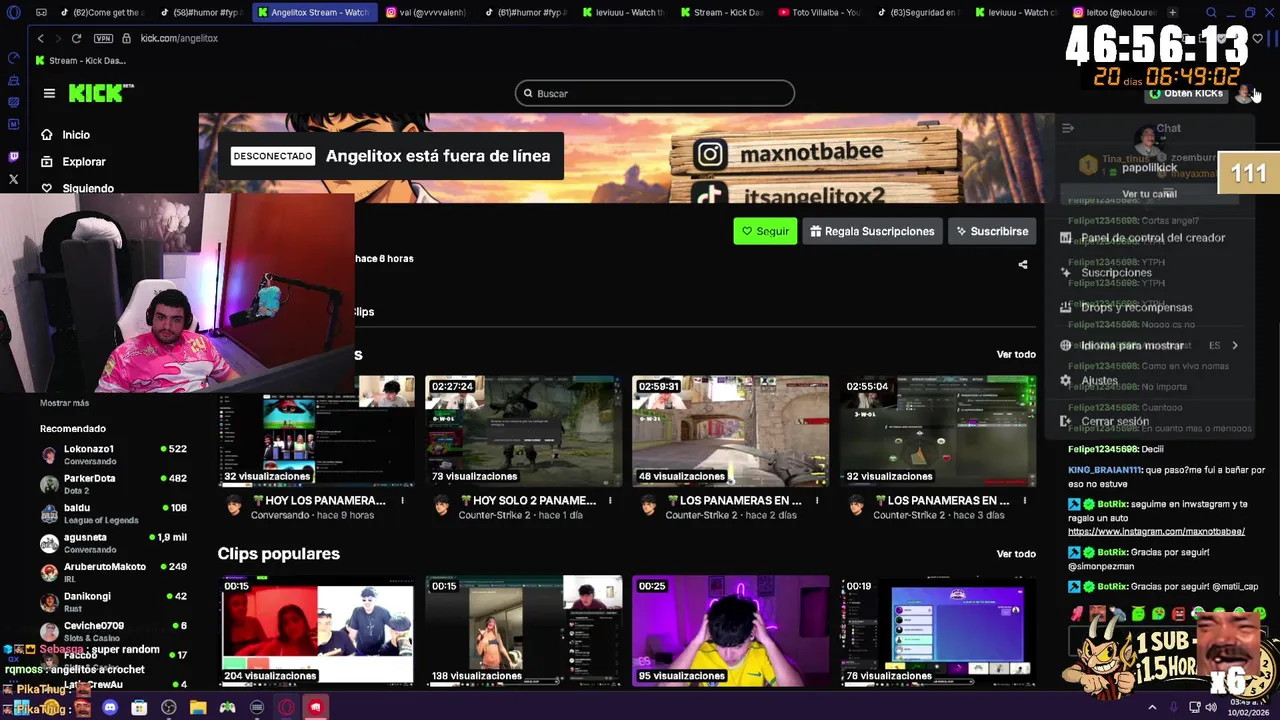Click the Seguir button

point(765,231)
